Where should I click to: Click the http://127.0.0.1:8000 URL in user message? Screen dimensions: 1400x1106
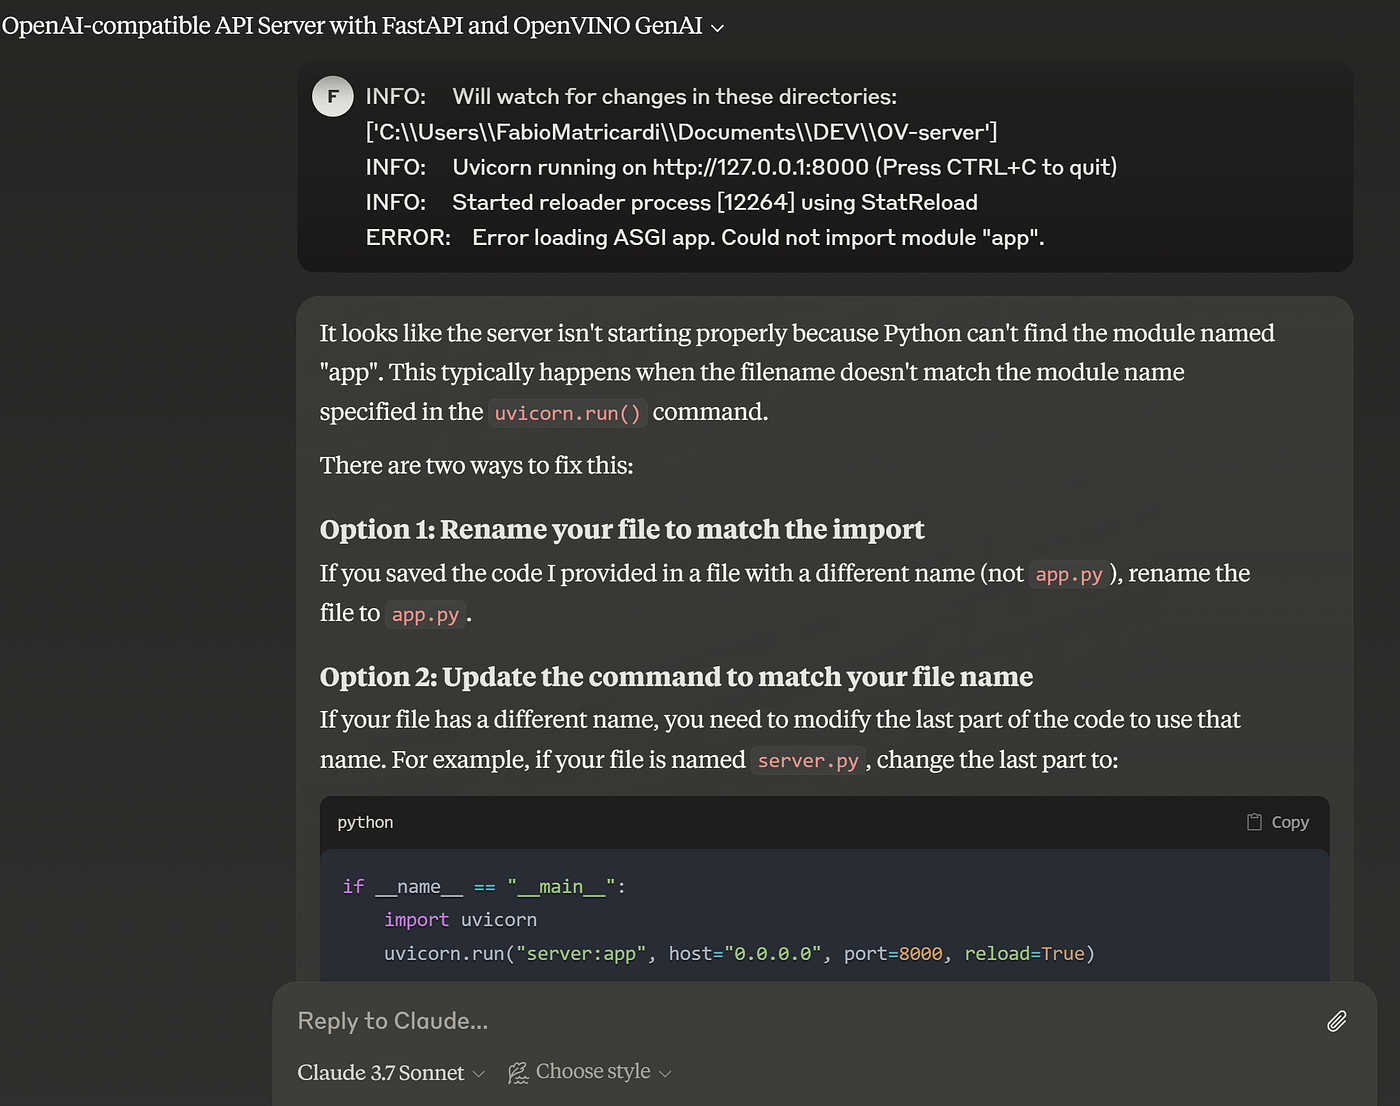pos(760,167)
